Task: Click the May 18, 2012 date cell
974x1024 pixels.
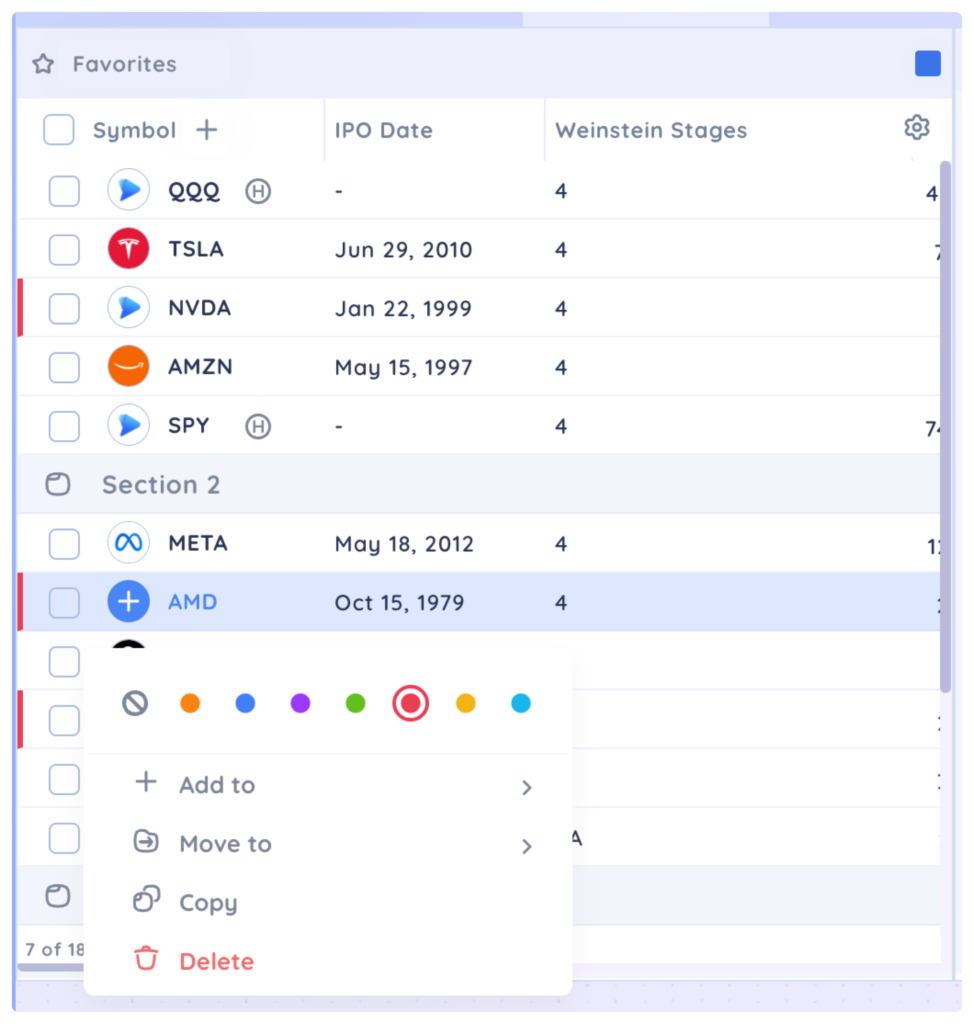Action: click(404, 544)
